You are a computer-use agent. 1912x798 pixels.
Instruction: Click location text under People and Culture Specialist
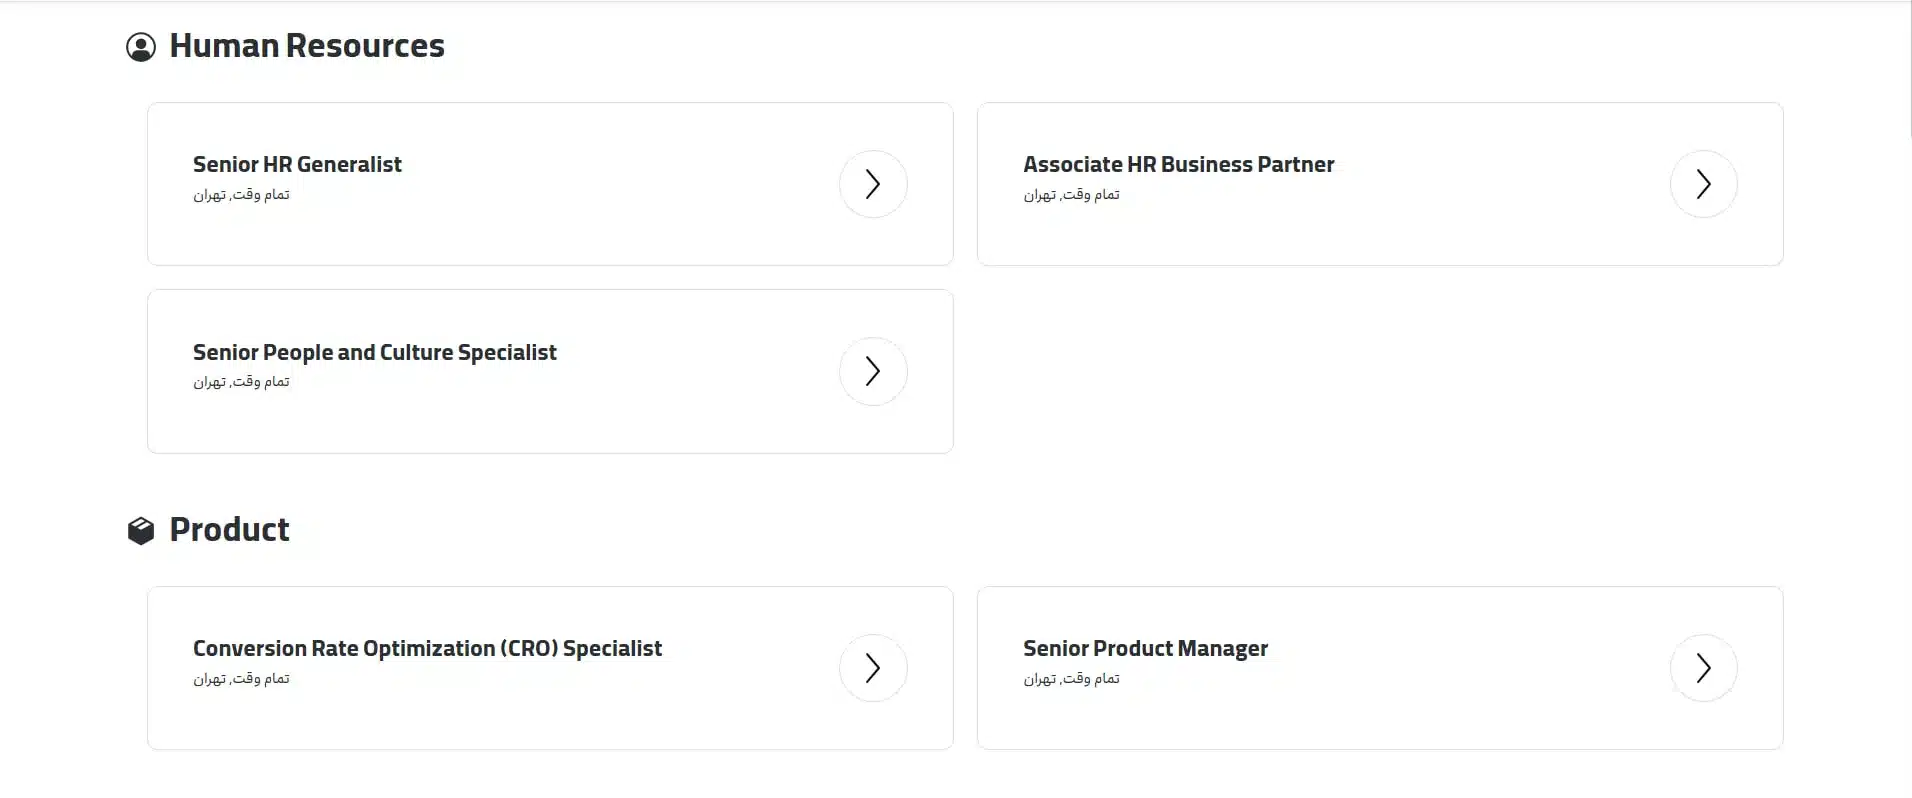coord(241,382)
